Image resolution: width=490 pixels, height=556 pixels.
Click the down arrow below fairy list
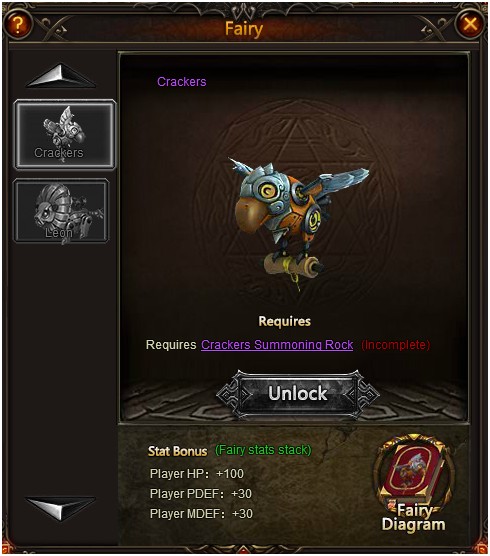61,508
